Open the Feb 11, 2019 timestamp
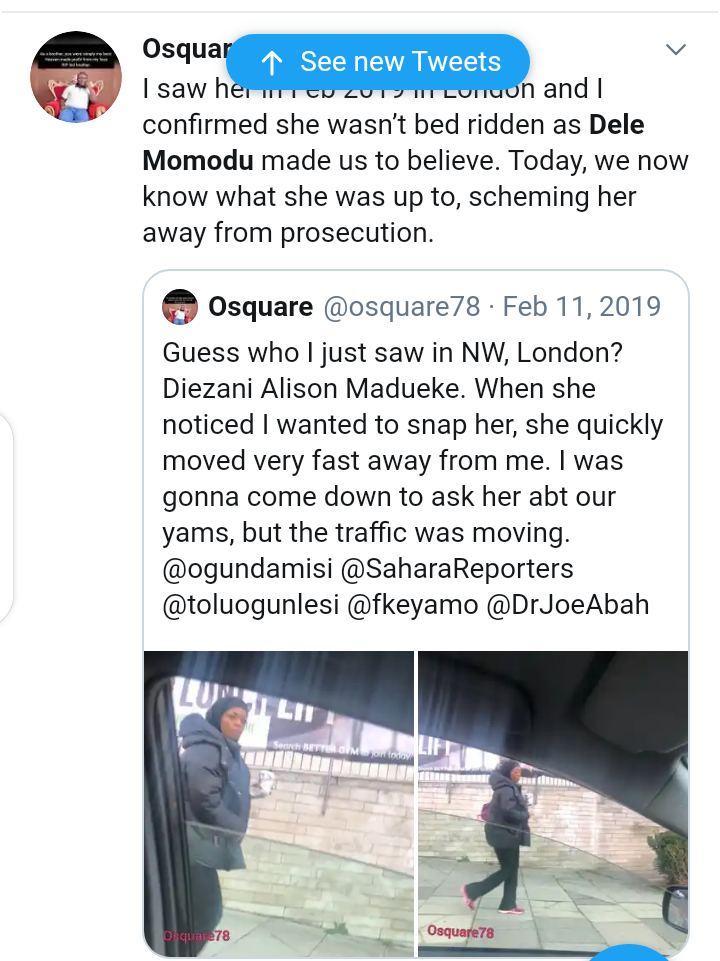The image size is (720, 961). click(x=582, y=307)
